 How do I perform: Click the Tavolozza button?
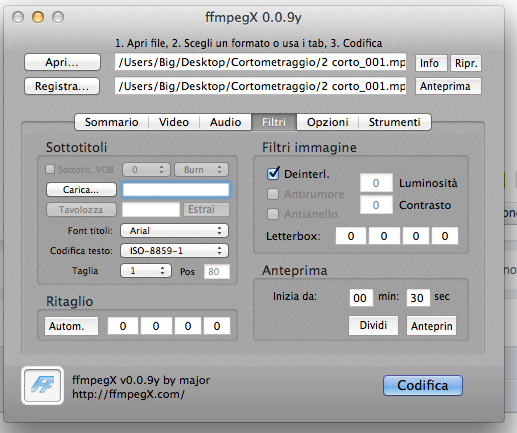coord(81,210)
